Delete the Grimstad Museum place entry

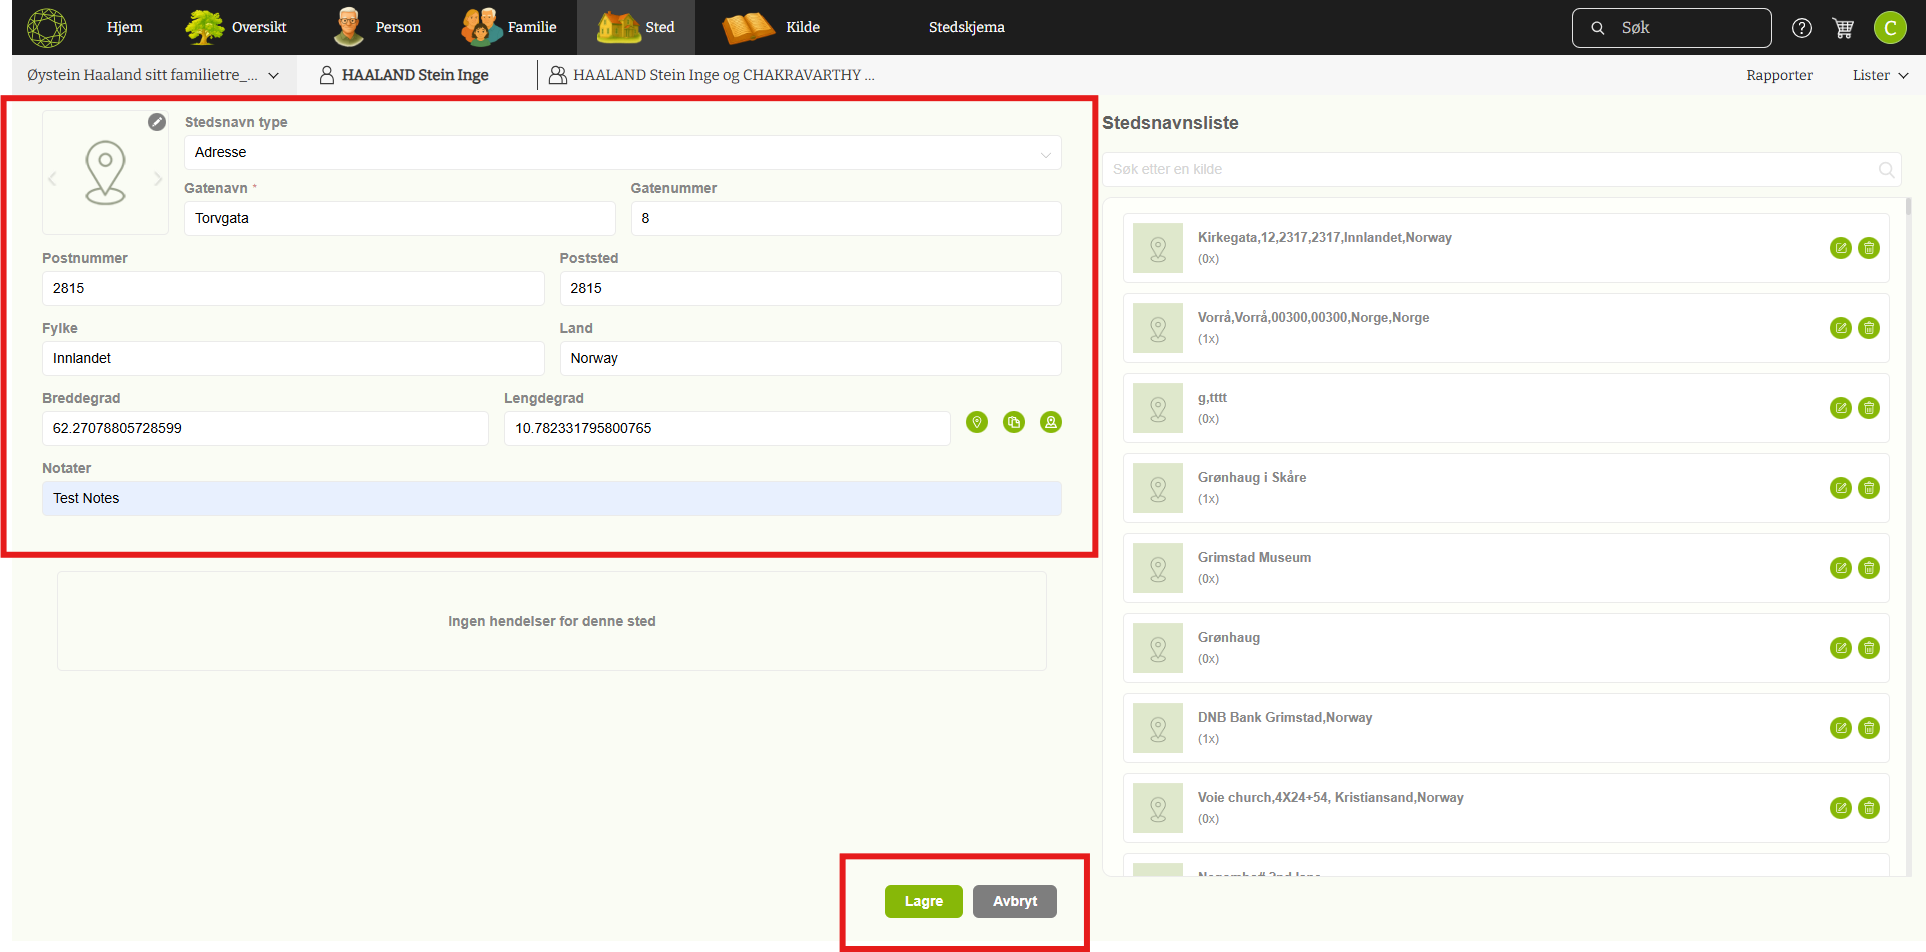click(1868, 568)
